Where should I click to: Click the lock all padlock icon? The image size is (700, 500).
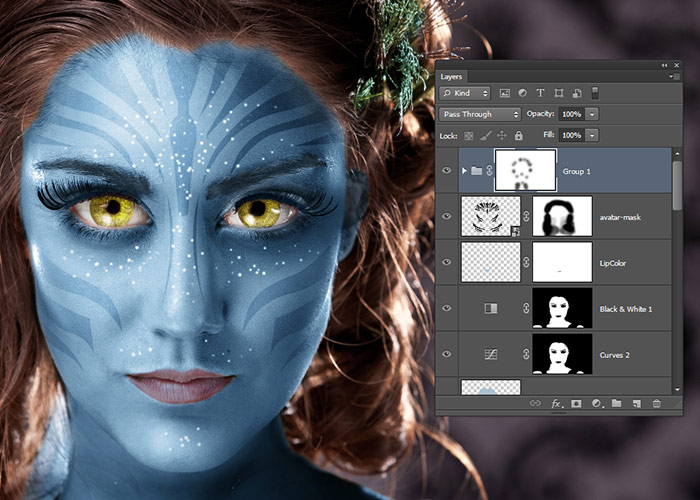click(518, 135)
